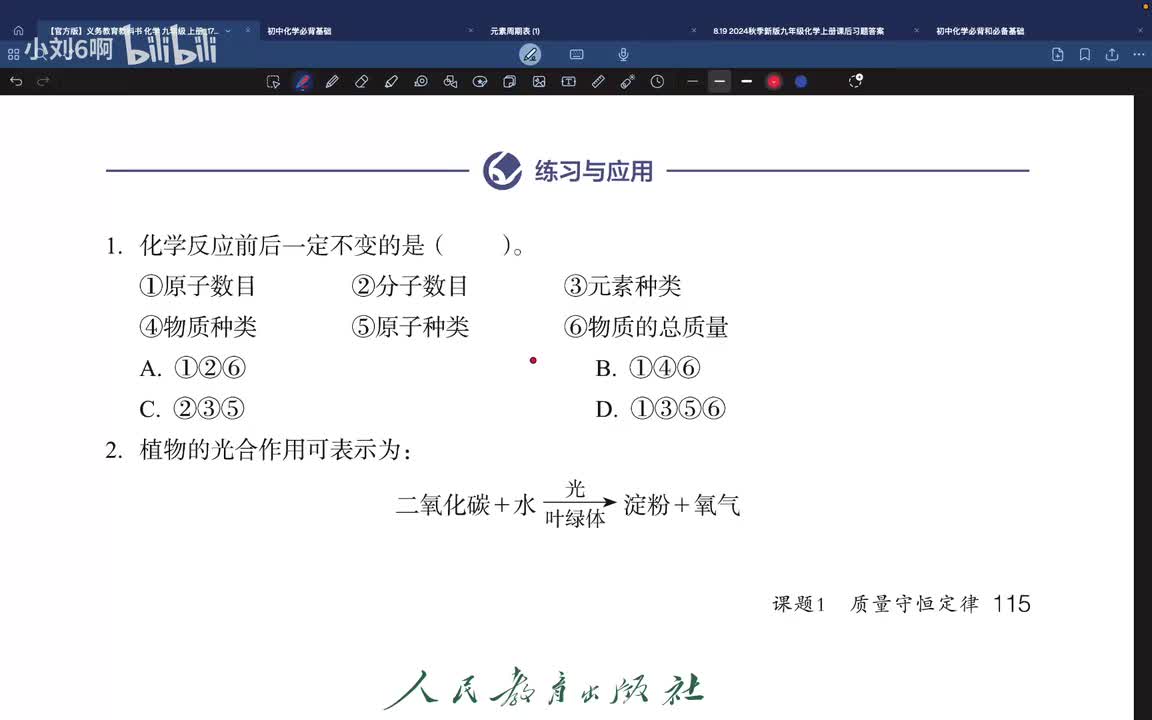Click answer option D. ①③⑤⑥
This screenshot has height=720, width=1152.
click(660, 408)
